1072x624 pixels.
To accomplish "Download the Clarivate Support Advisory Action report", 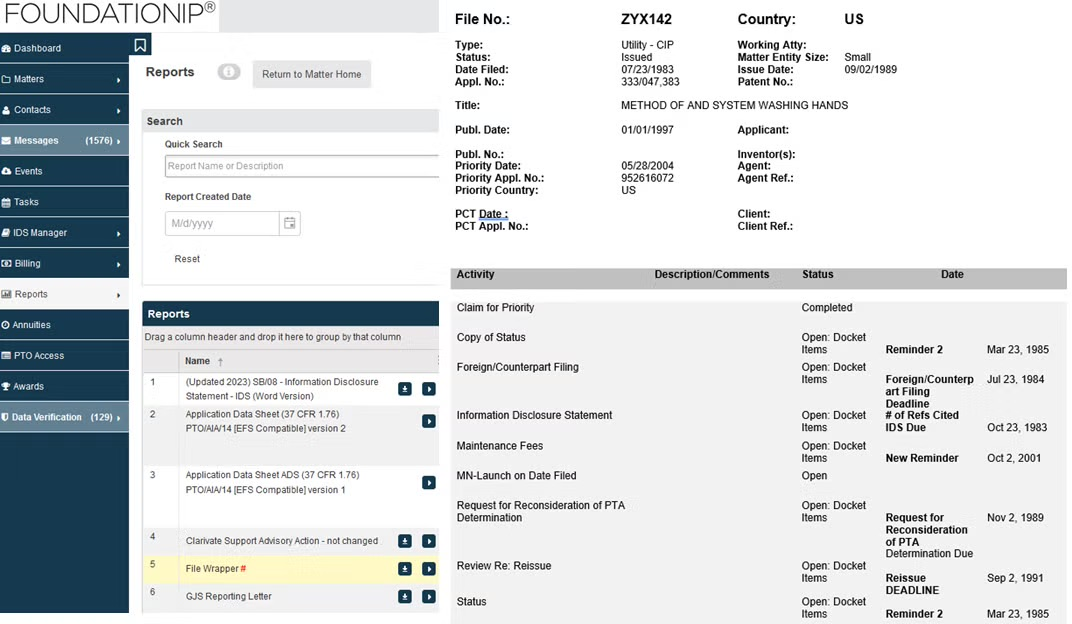I will (x=405, y=541).
